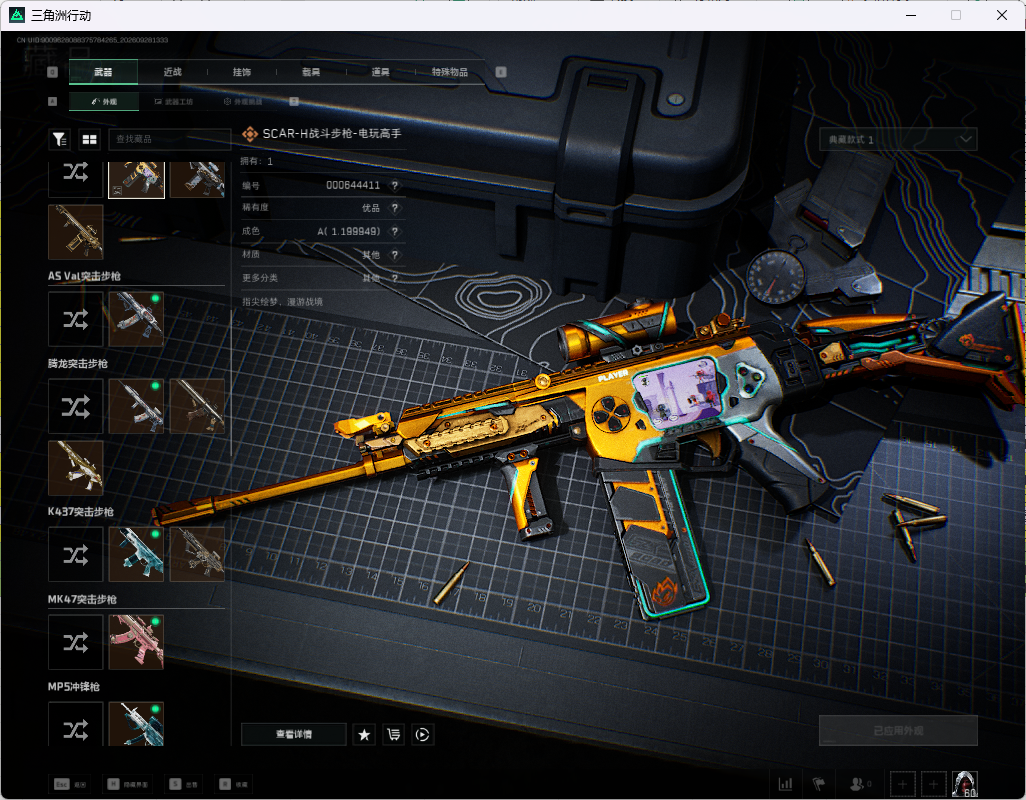
Task: Click the second empty squad slot plus
Action: pos(934,784)
